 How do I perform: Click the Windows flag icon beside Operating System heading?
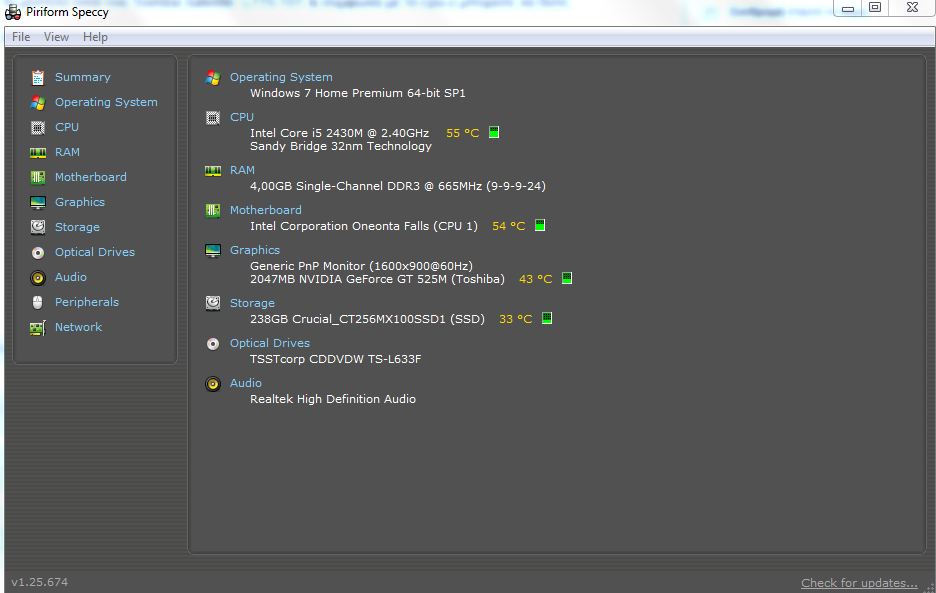pos(213,78)
